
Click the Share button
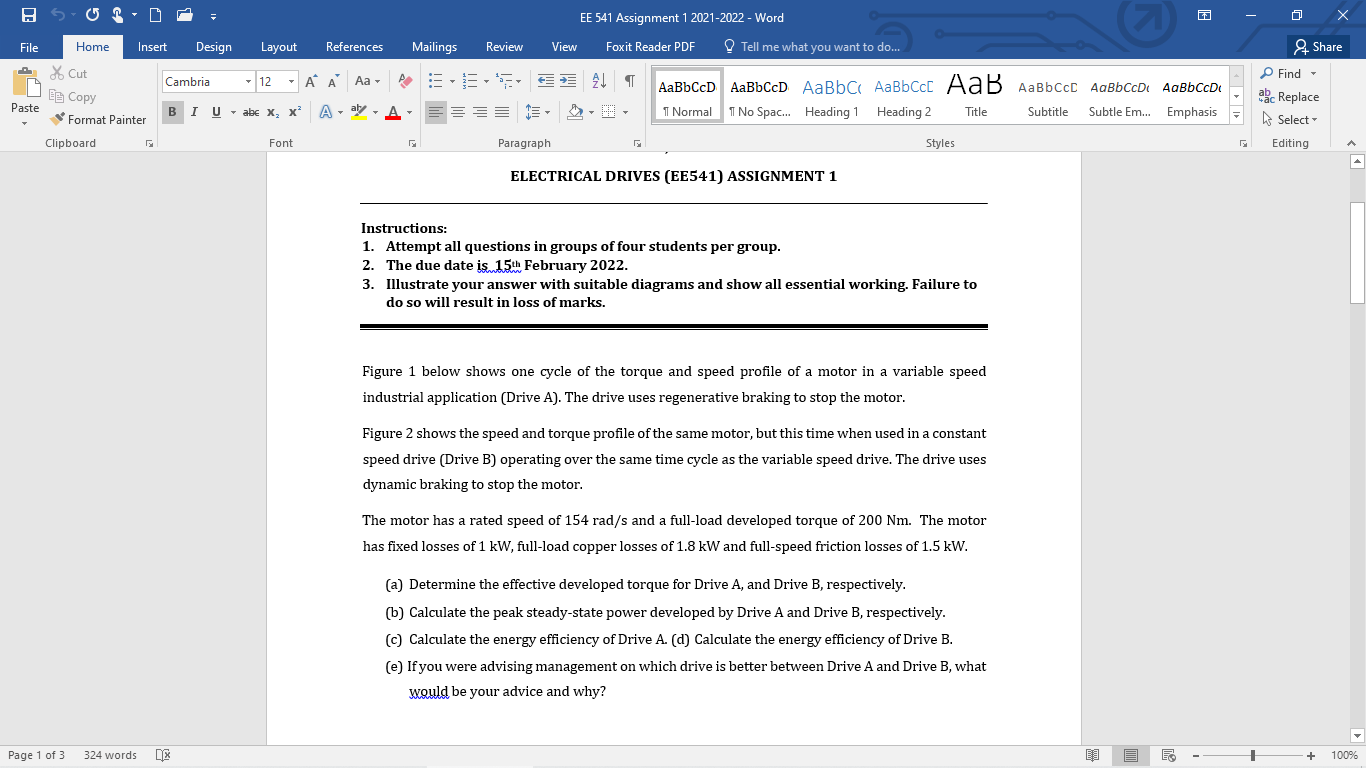tap(1318, 47)
